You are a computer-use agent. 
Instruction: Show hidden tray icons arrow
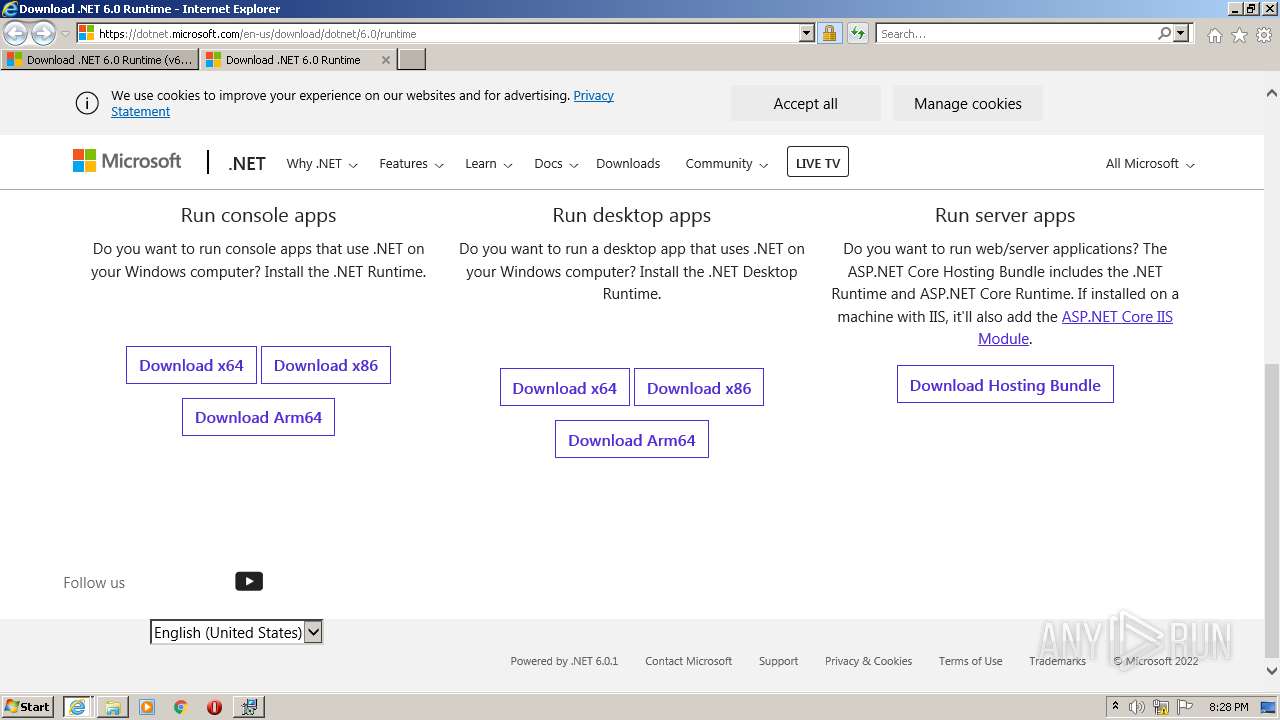click(x=1115, y=706)
